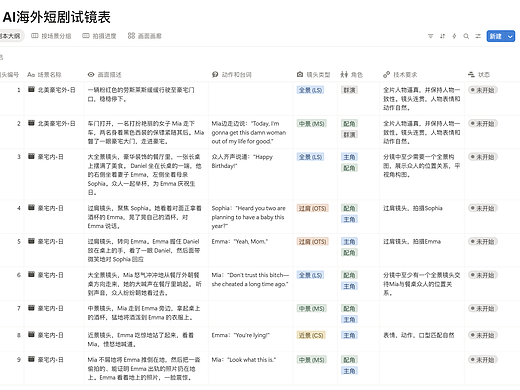Open the 北美豪宅外-日 scene in row 2
520x390 pixels.
[x=57, y=124]
